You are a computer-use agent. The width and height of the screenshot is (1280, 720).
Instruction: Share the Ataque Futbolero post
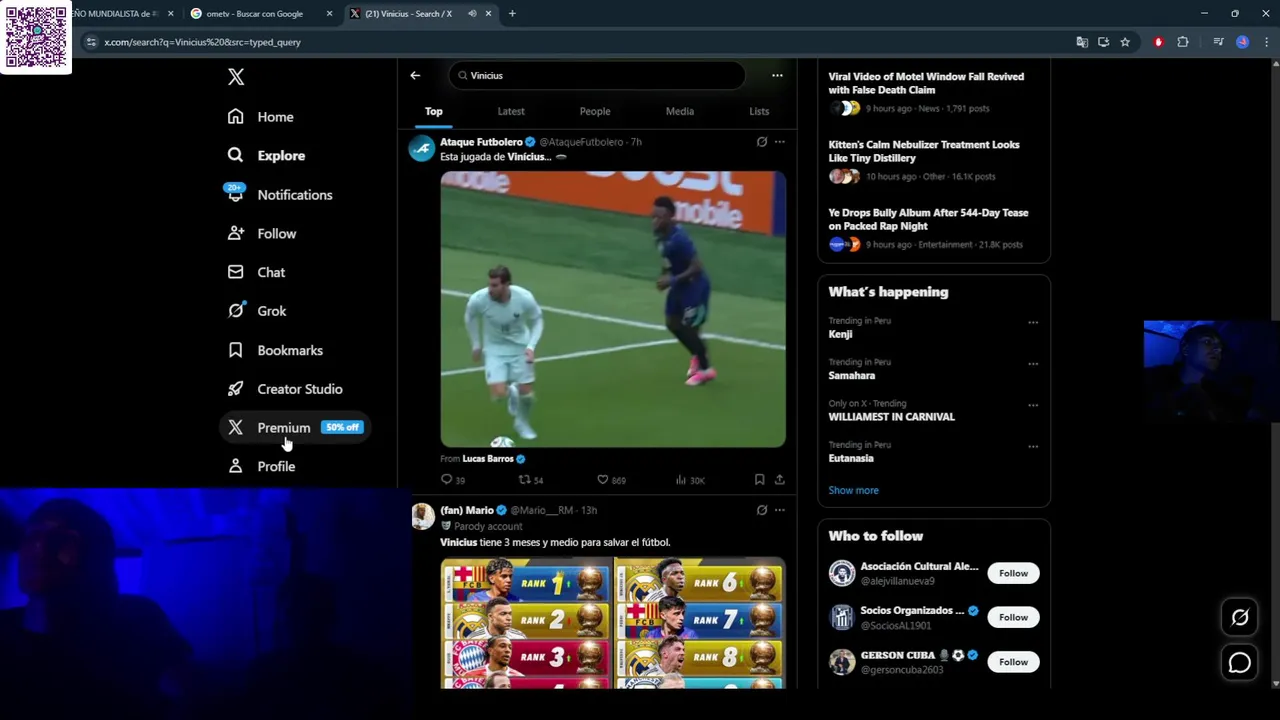tap(780, 480)
